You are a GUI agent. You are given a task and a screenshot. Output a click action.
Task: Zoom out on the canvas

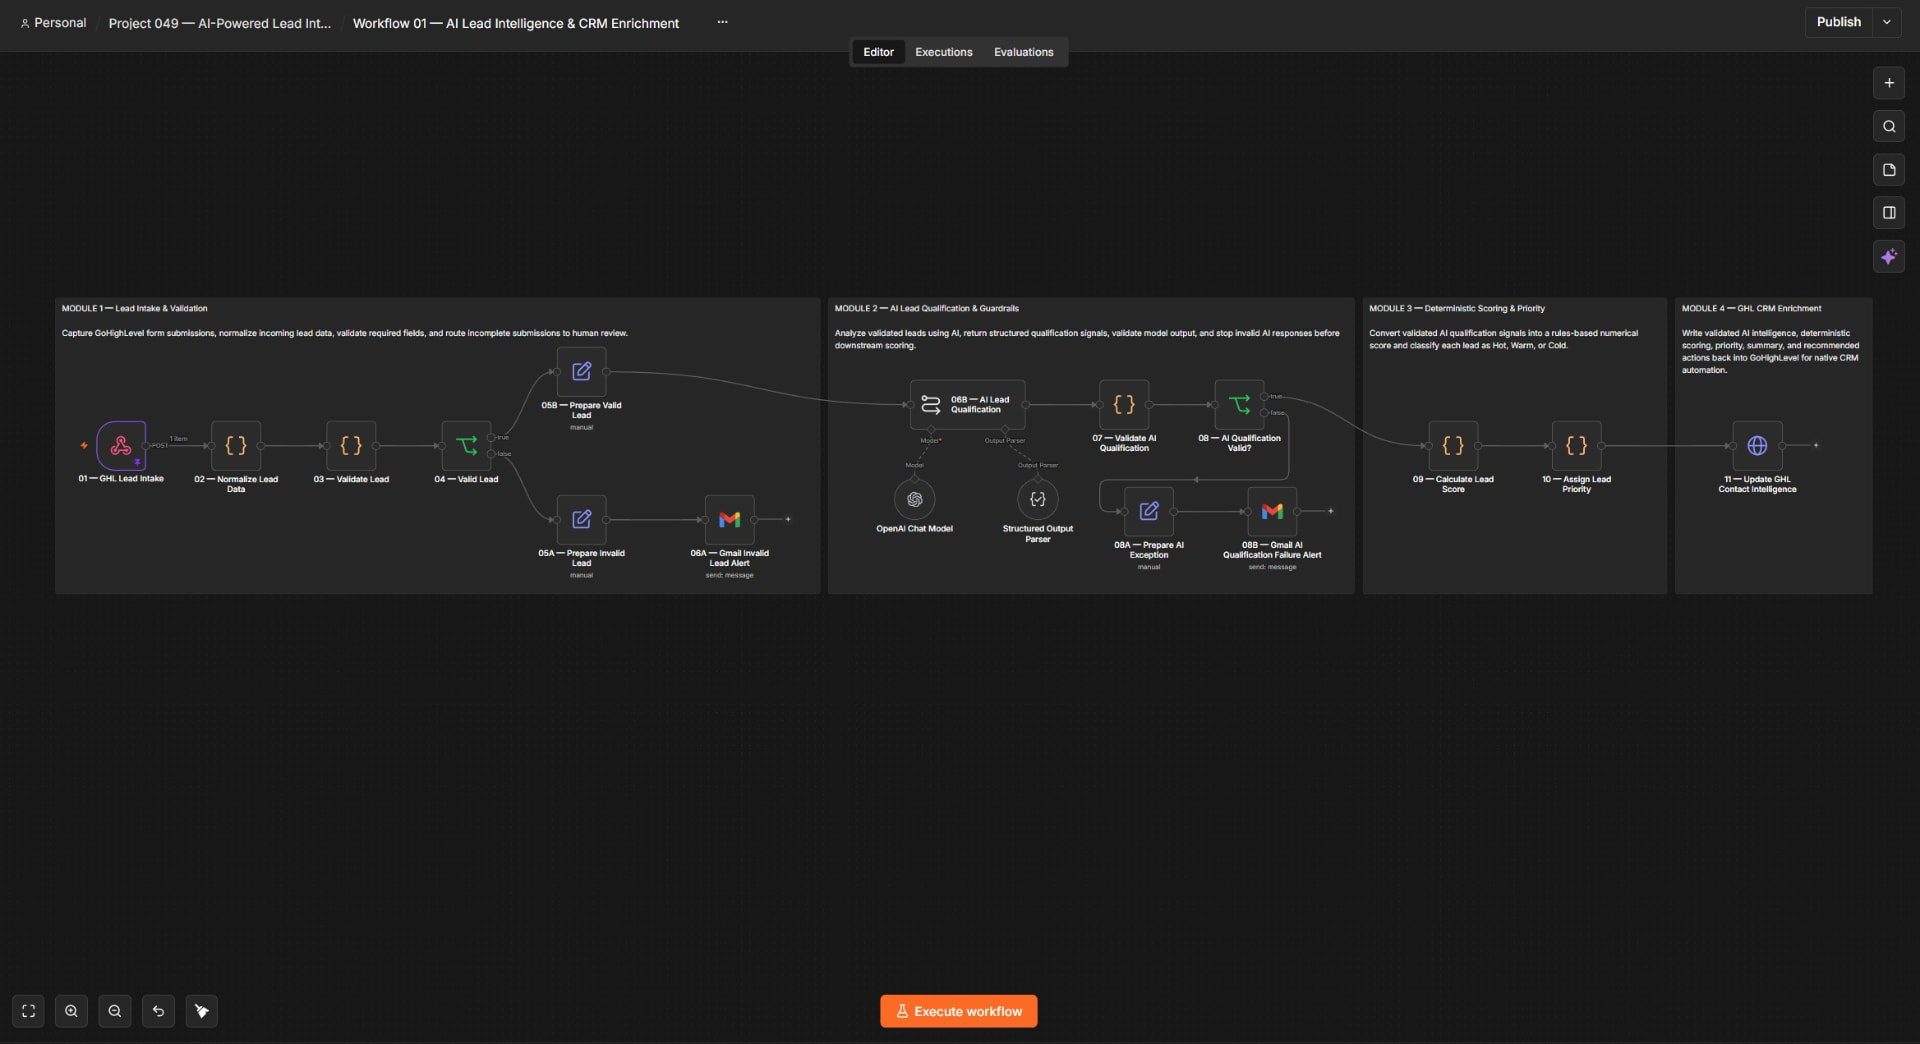[x=115, y=1011]
